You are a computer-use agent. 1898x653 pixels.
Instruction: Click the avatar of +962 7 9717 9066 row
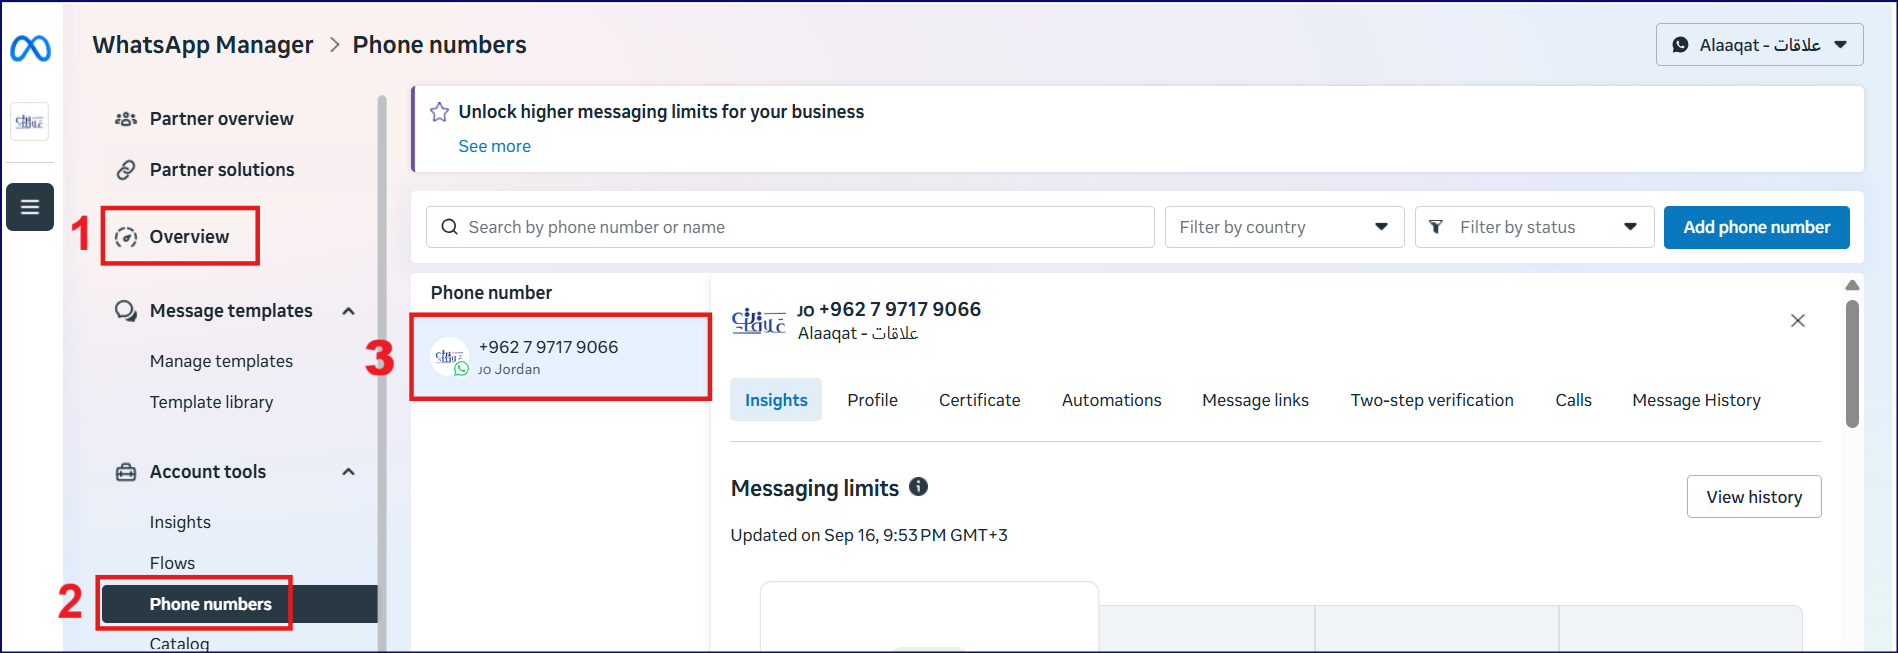point(450,357)
